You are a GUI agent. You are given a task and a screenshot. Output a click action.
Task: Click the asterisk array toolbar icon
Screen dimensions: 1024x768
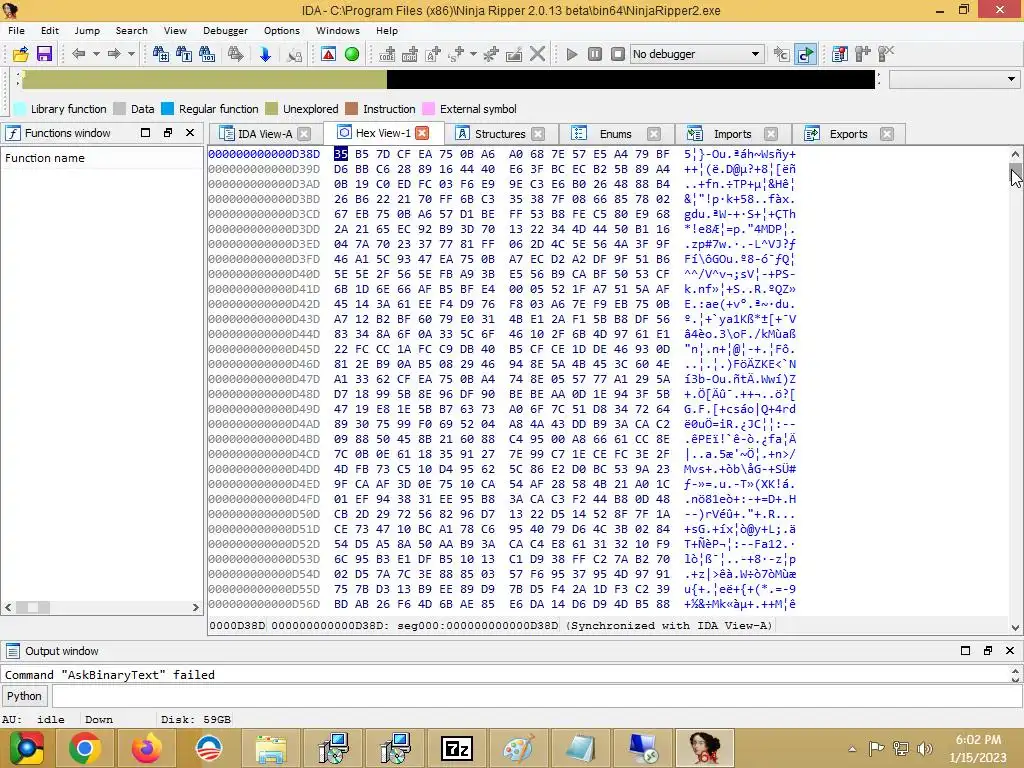(x=491, y=54)
